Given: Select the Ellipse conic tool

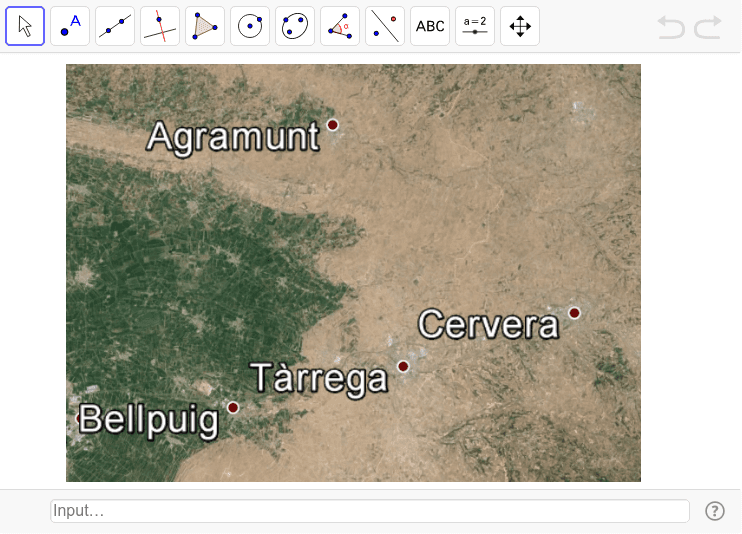Looking at the screenshot, I should coord(295,26).
